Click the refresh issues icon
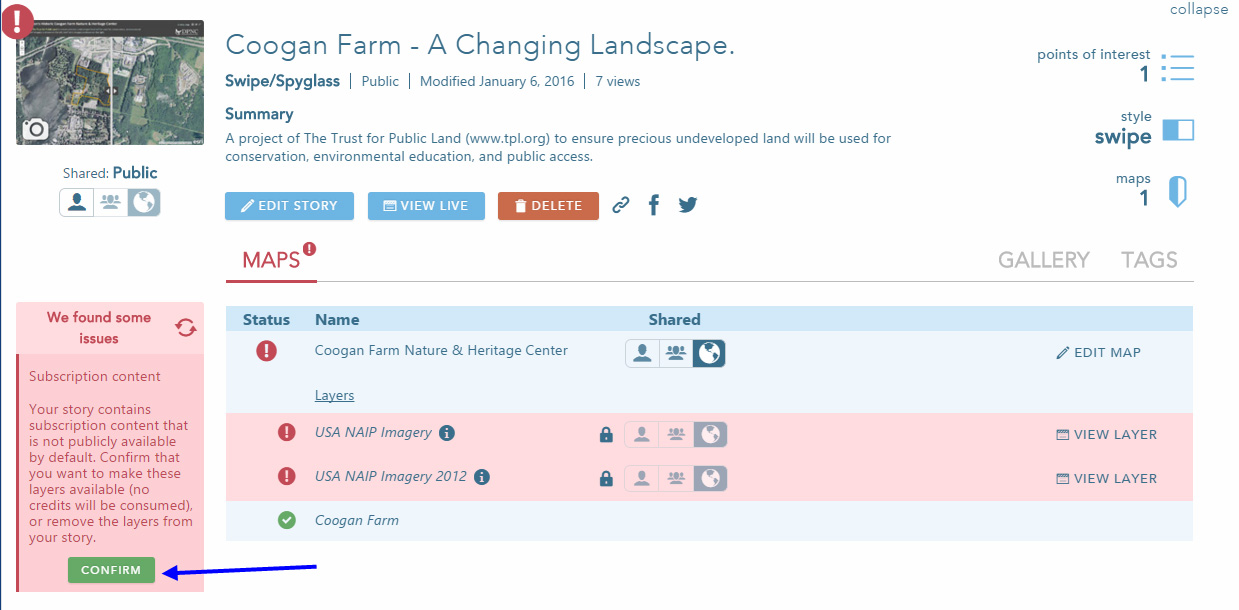1239x610 pixels. click(185, 327)
